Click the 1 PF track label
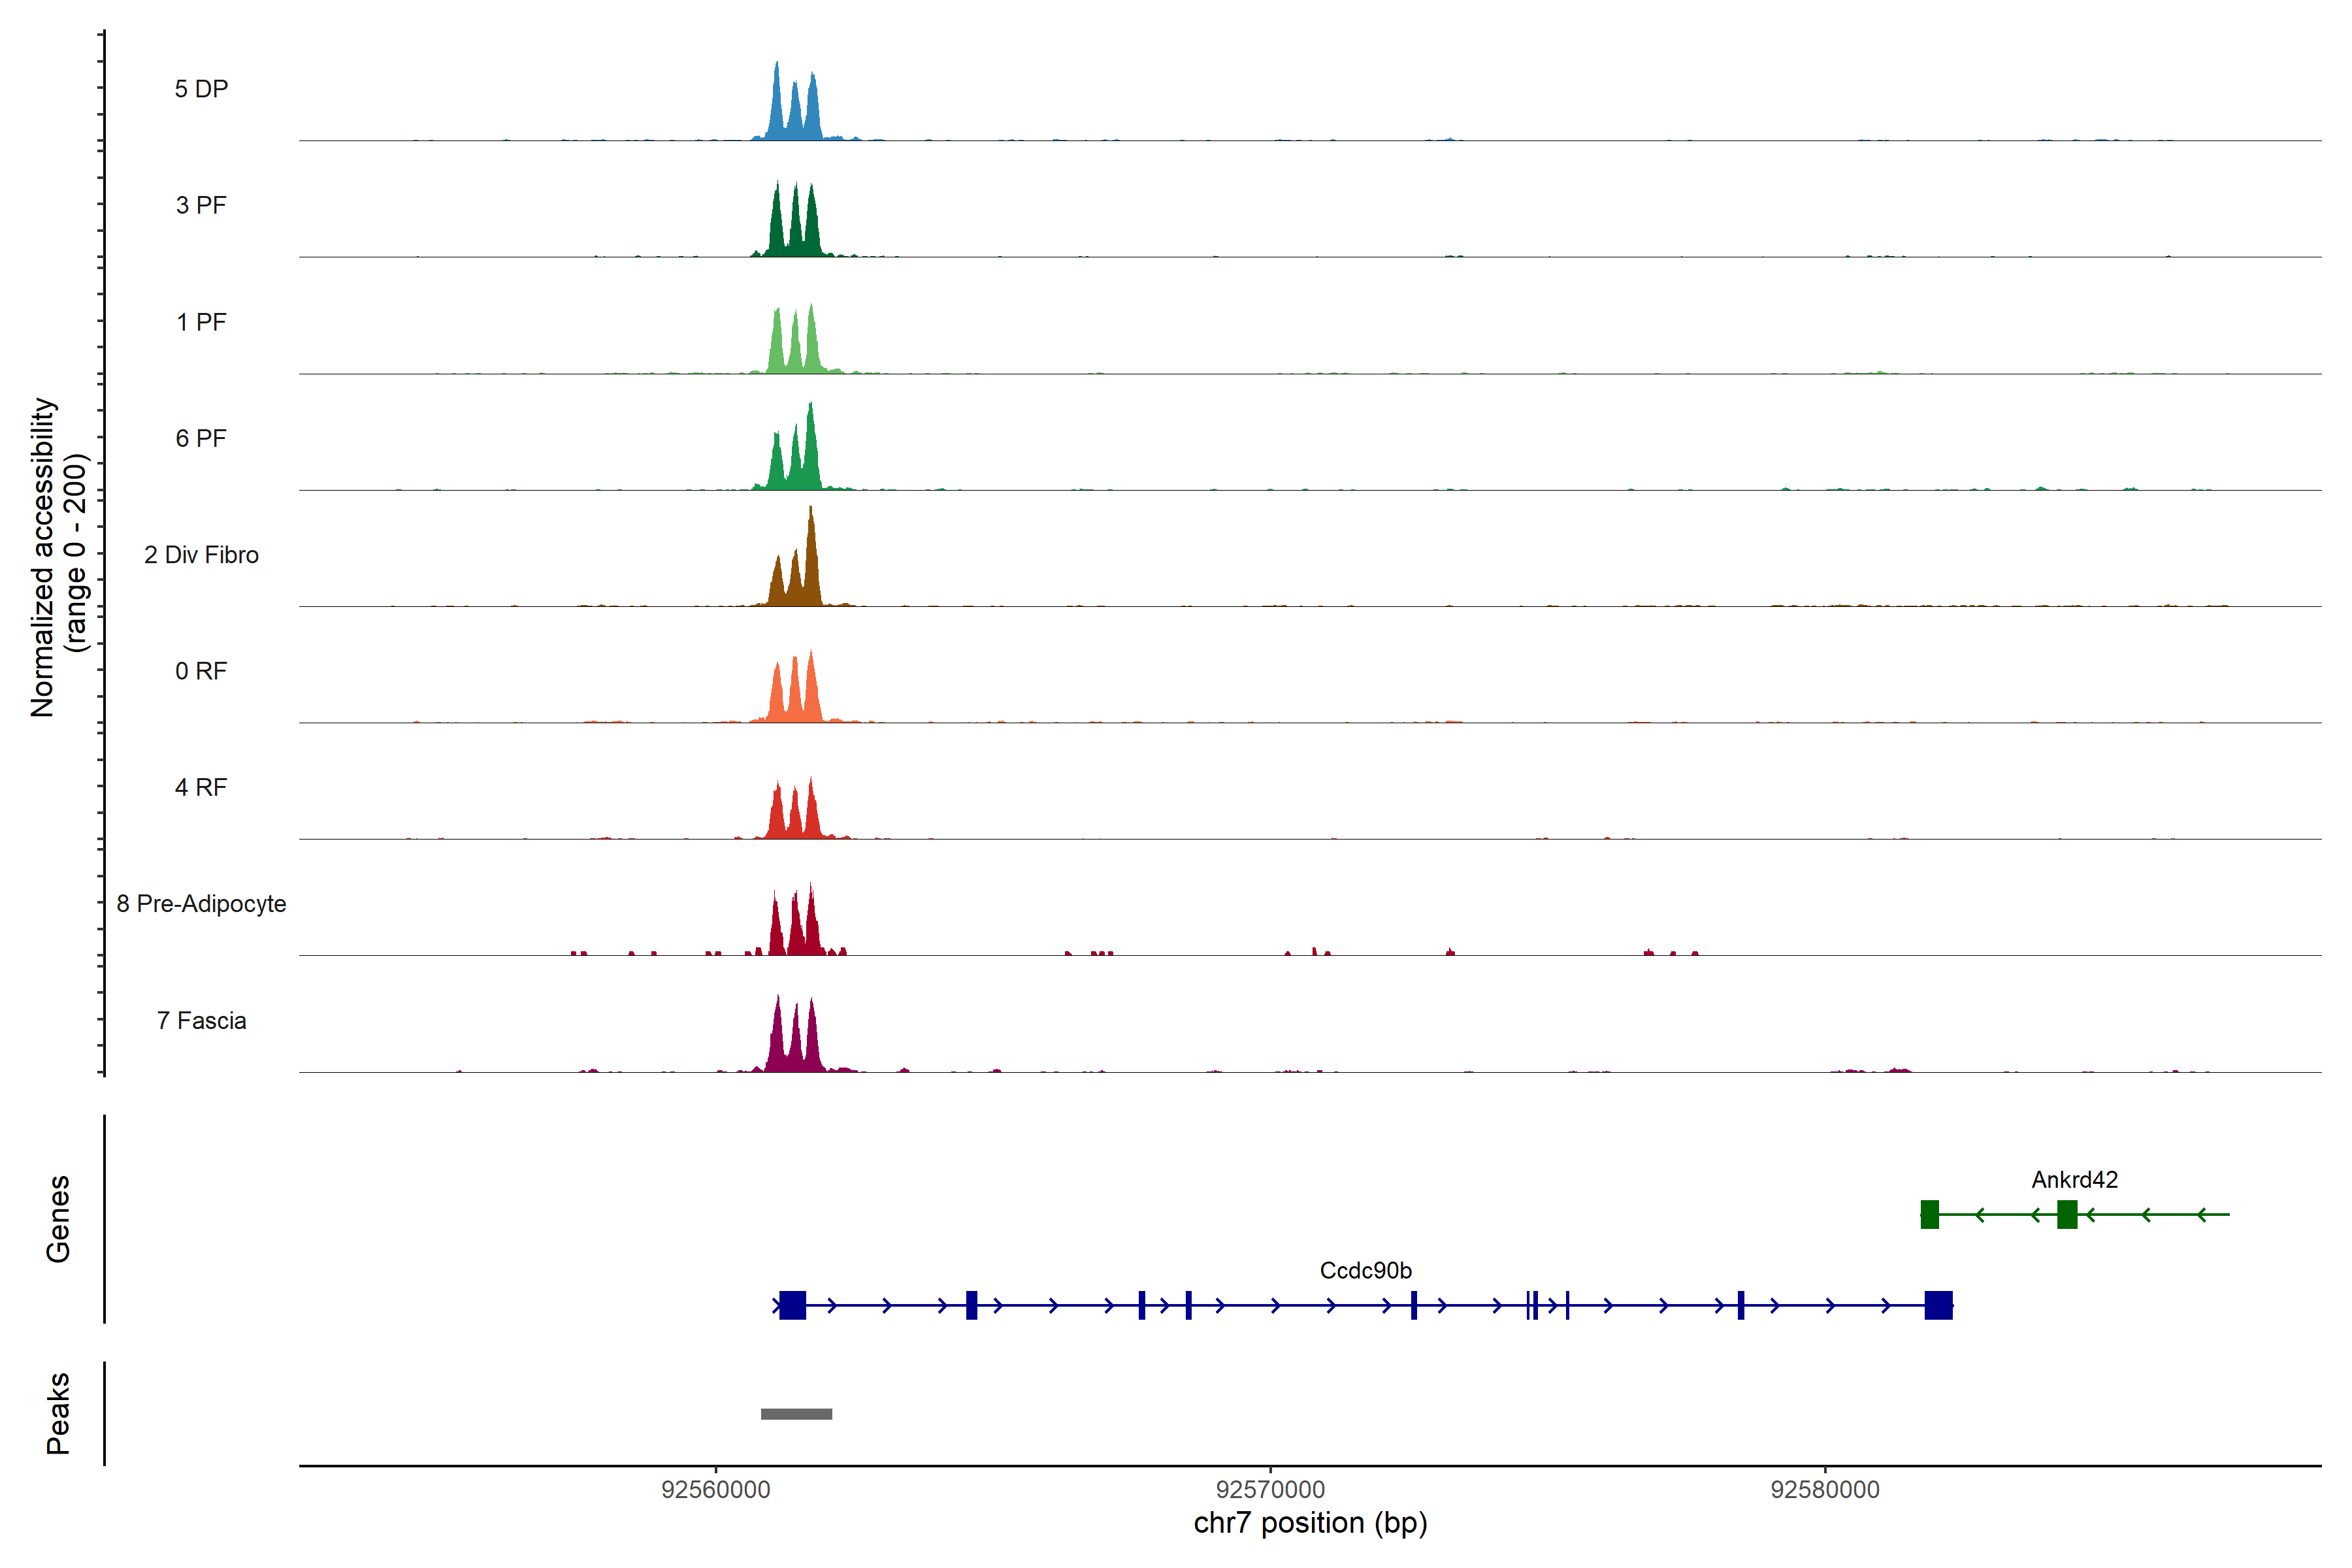2352x1568 pixels. coord(201,322)
